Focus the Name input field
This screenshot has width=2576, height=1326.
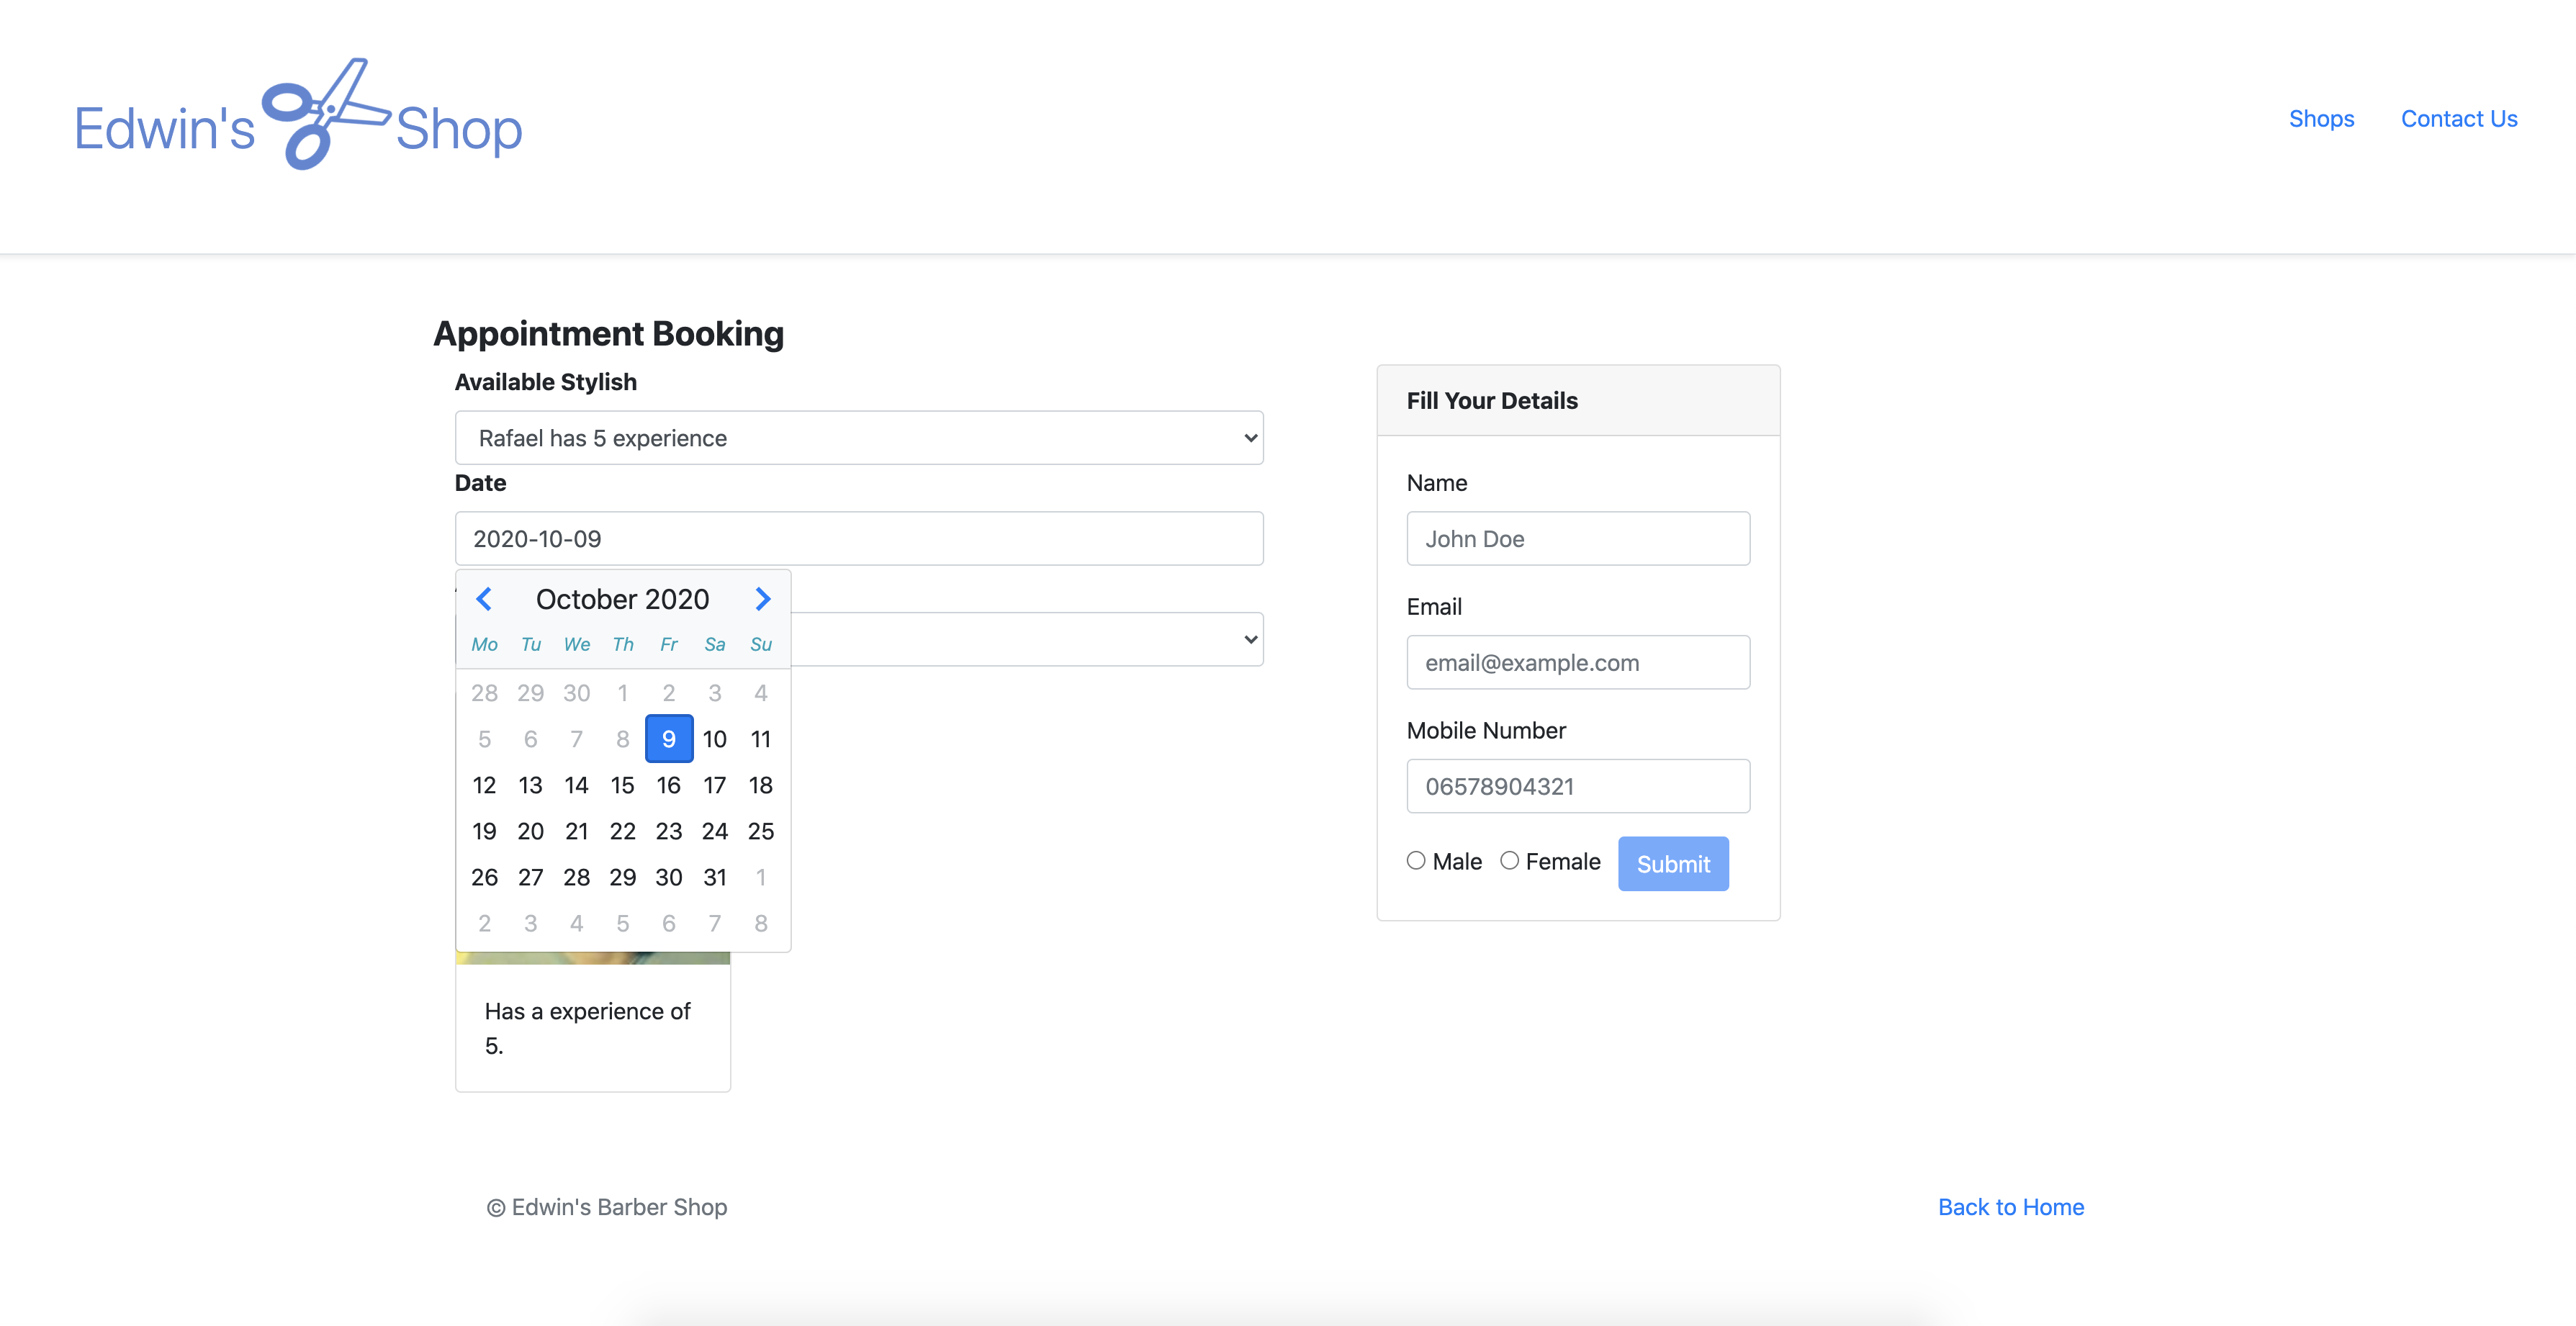point(1577,539)
